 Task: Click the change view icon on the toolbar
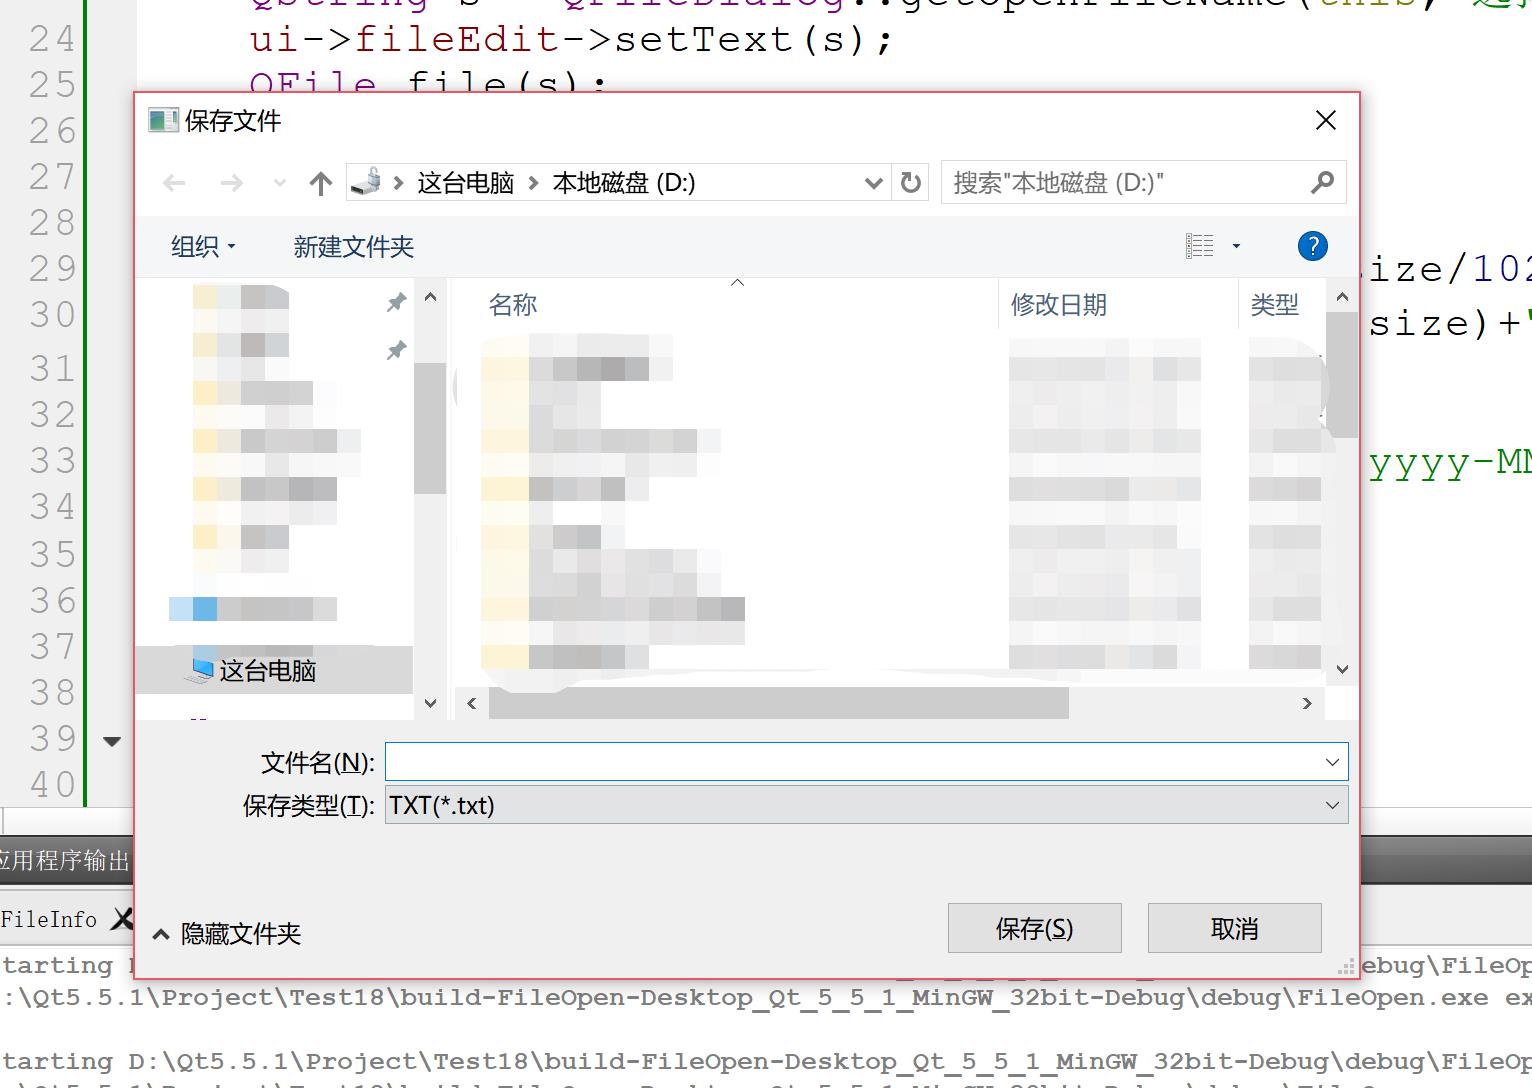tap(1200, 246)
